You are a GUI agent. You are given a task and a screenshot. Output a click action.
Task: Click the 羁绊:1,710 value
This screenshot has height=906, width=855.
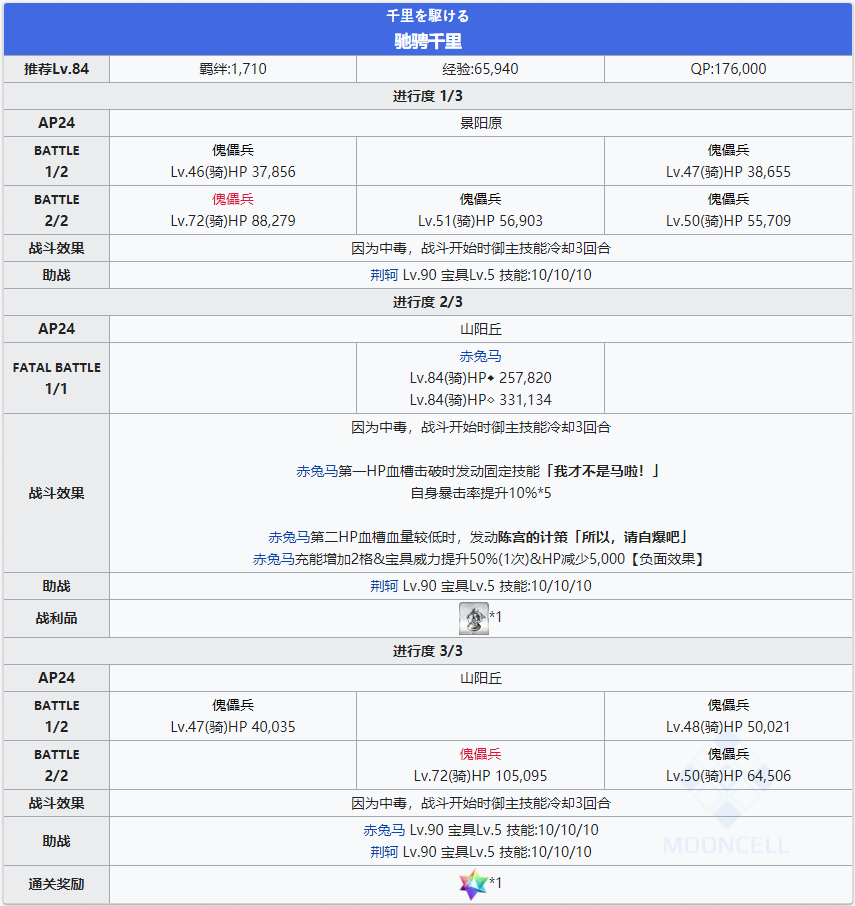(x=233, y=69)
